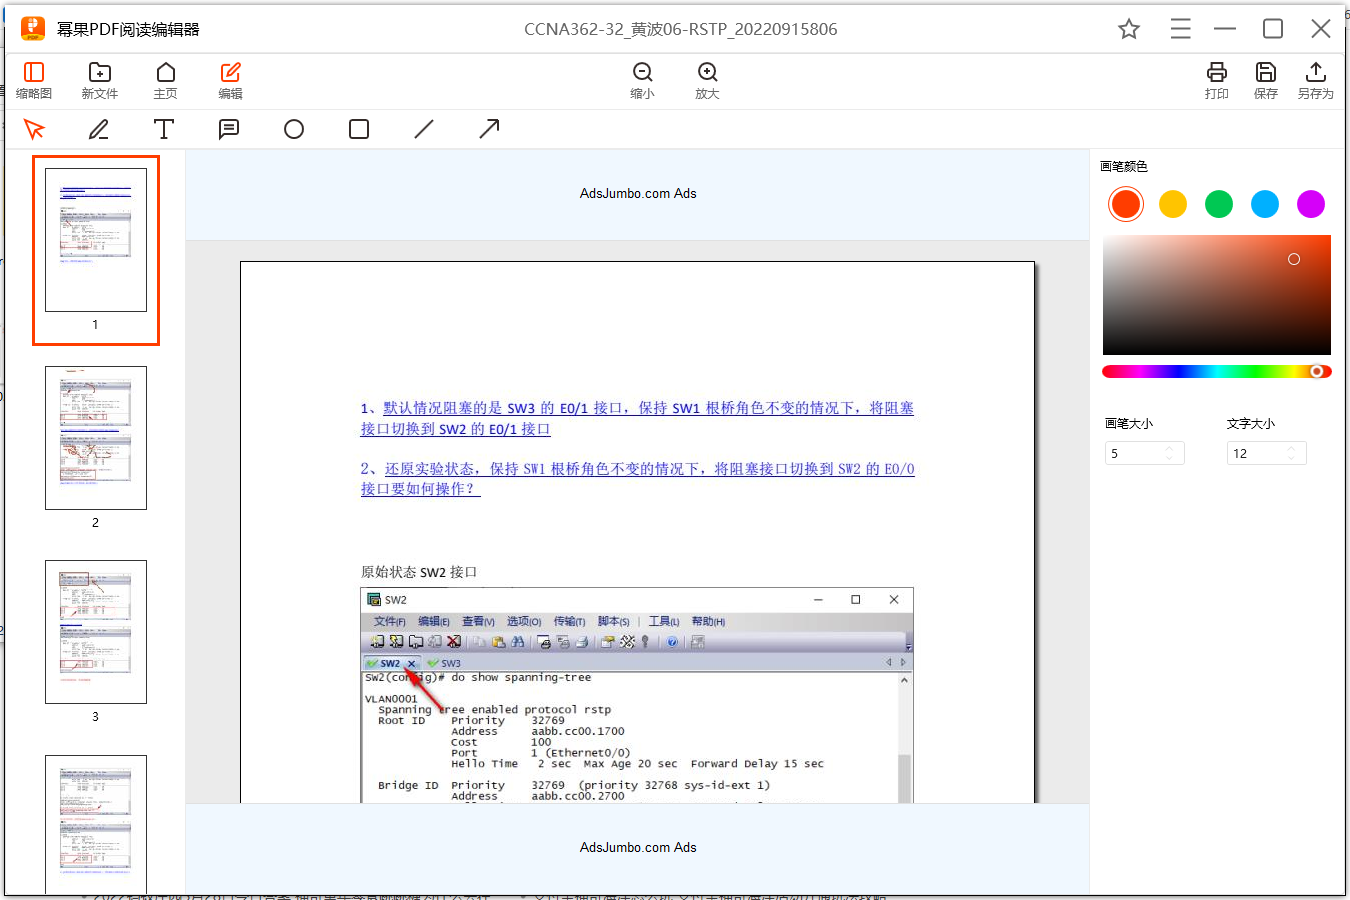Screen dimensions: 1350x900
Task: Maximize the PDF editor window
Action: [x=1273, y=29]
